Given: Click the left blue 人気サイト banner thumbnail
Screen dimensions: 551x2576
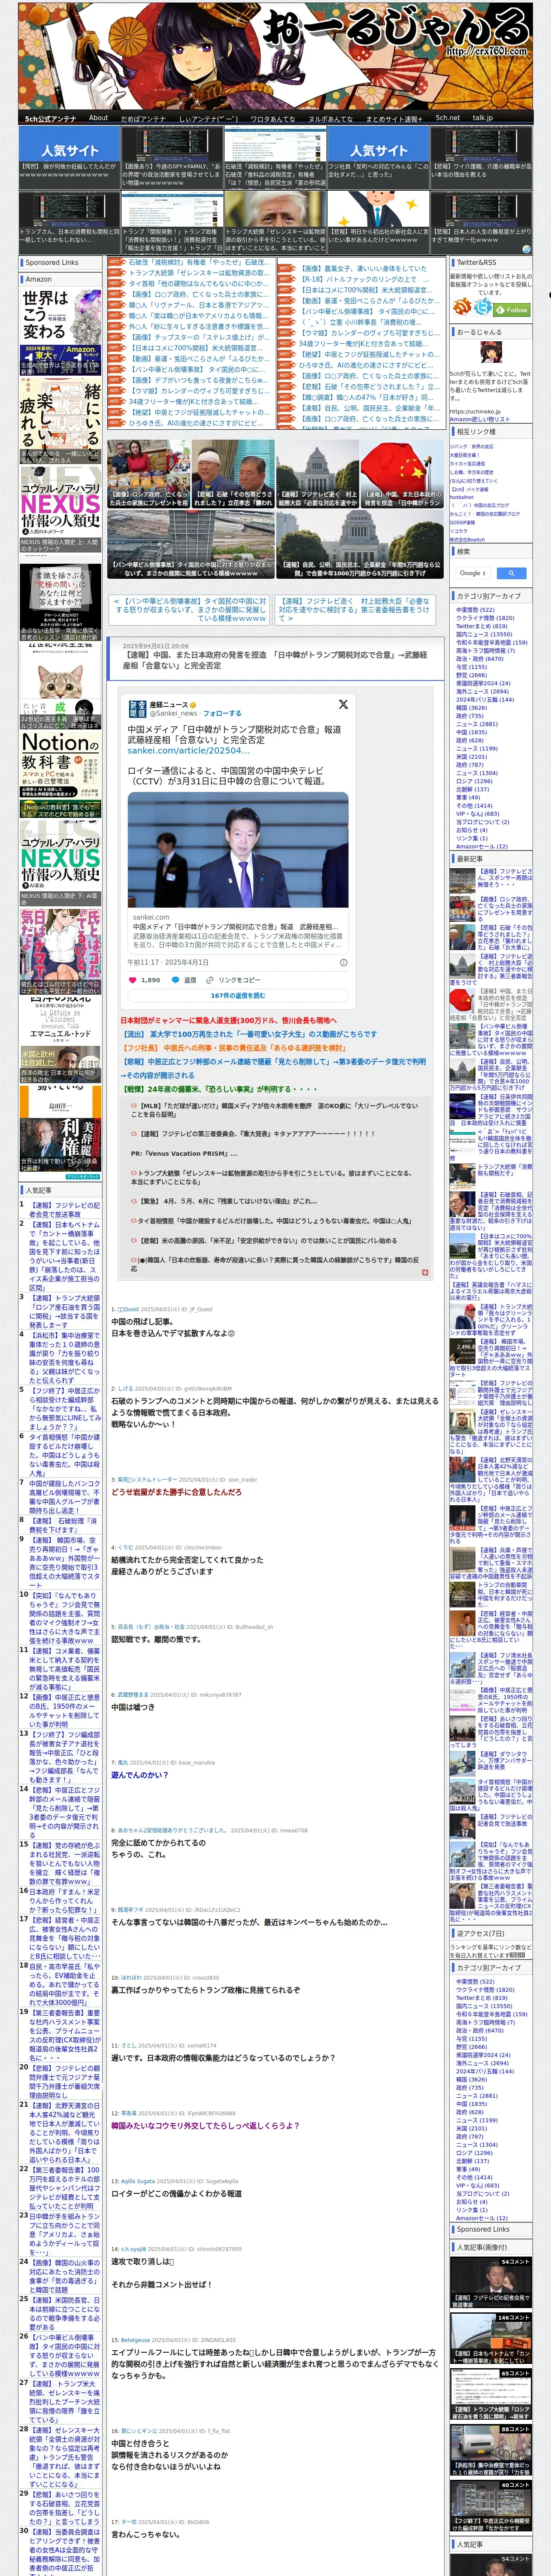Looking at the screenshot, I should (69, 158).
